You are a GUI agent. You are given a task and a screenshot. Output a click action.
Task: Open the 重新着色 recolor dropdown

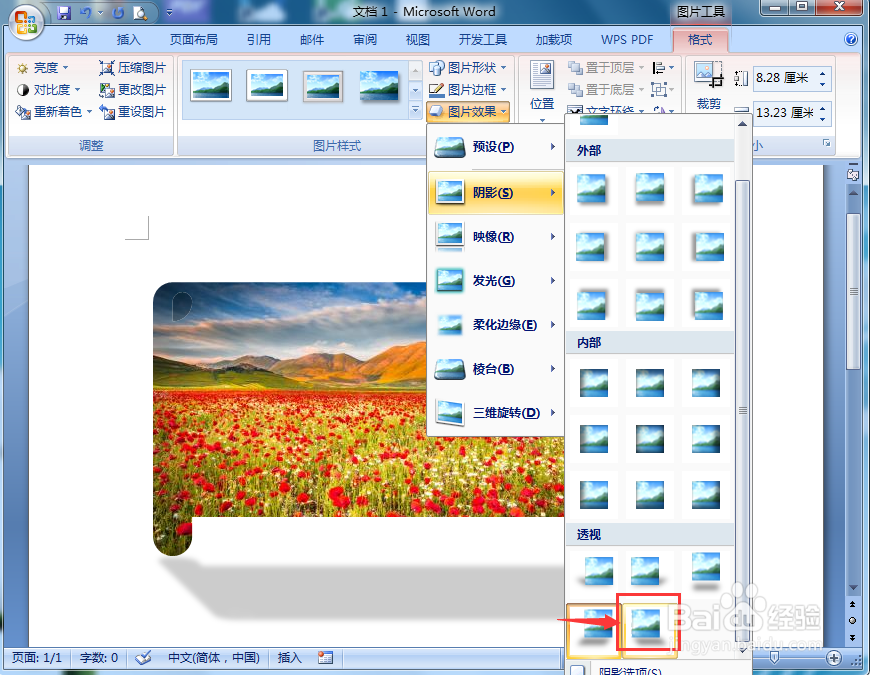[54, 111]
